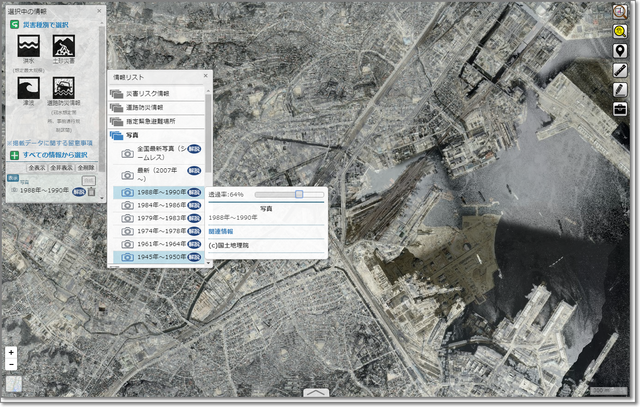
Task: Toggle the 1974年~1978年 photo layer
Action: click(x=161, y=231)
